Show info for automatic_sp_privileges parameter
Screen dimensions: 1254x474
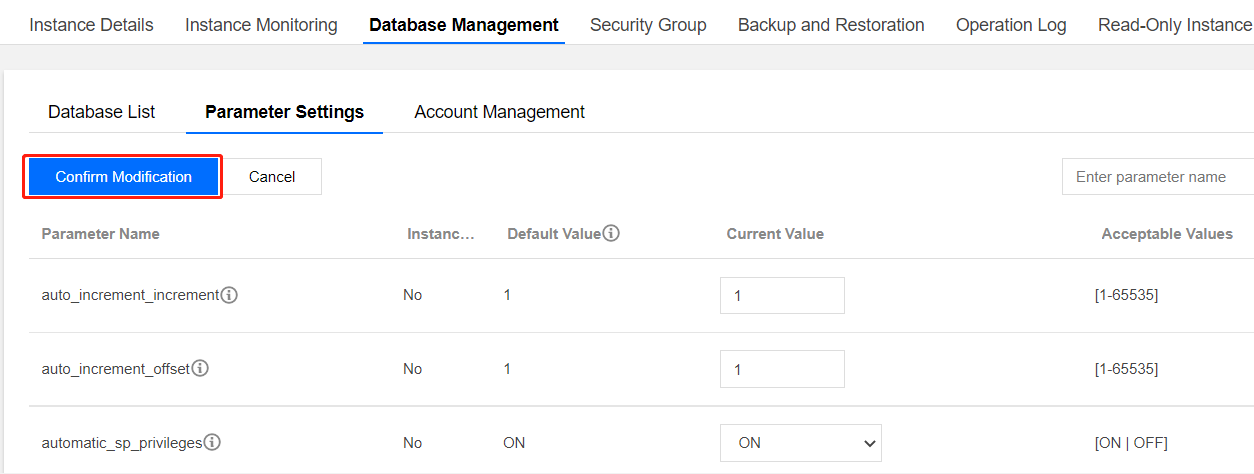tap(212, 442)
